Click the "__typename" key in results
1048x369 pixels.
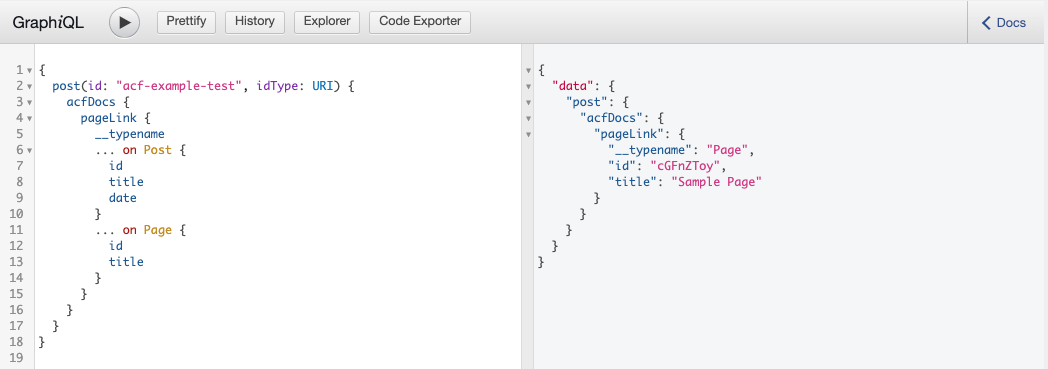tap(650, 150)
